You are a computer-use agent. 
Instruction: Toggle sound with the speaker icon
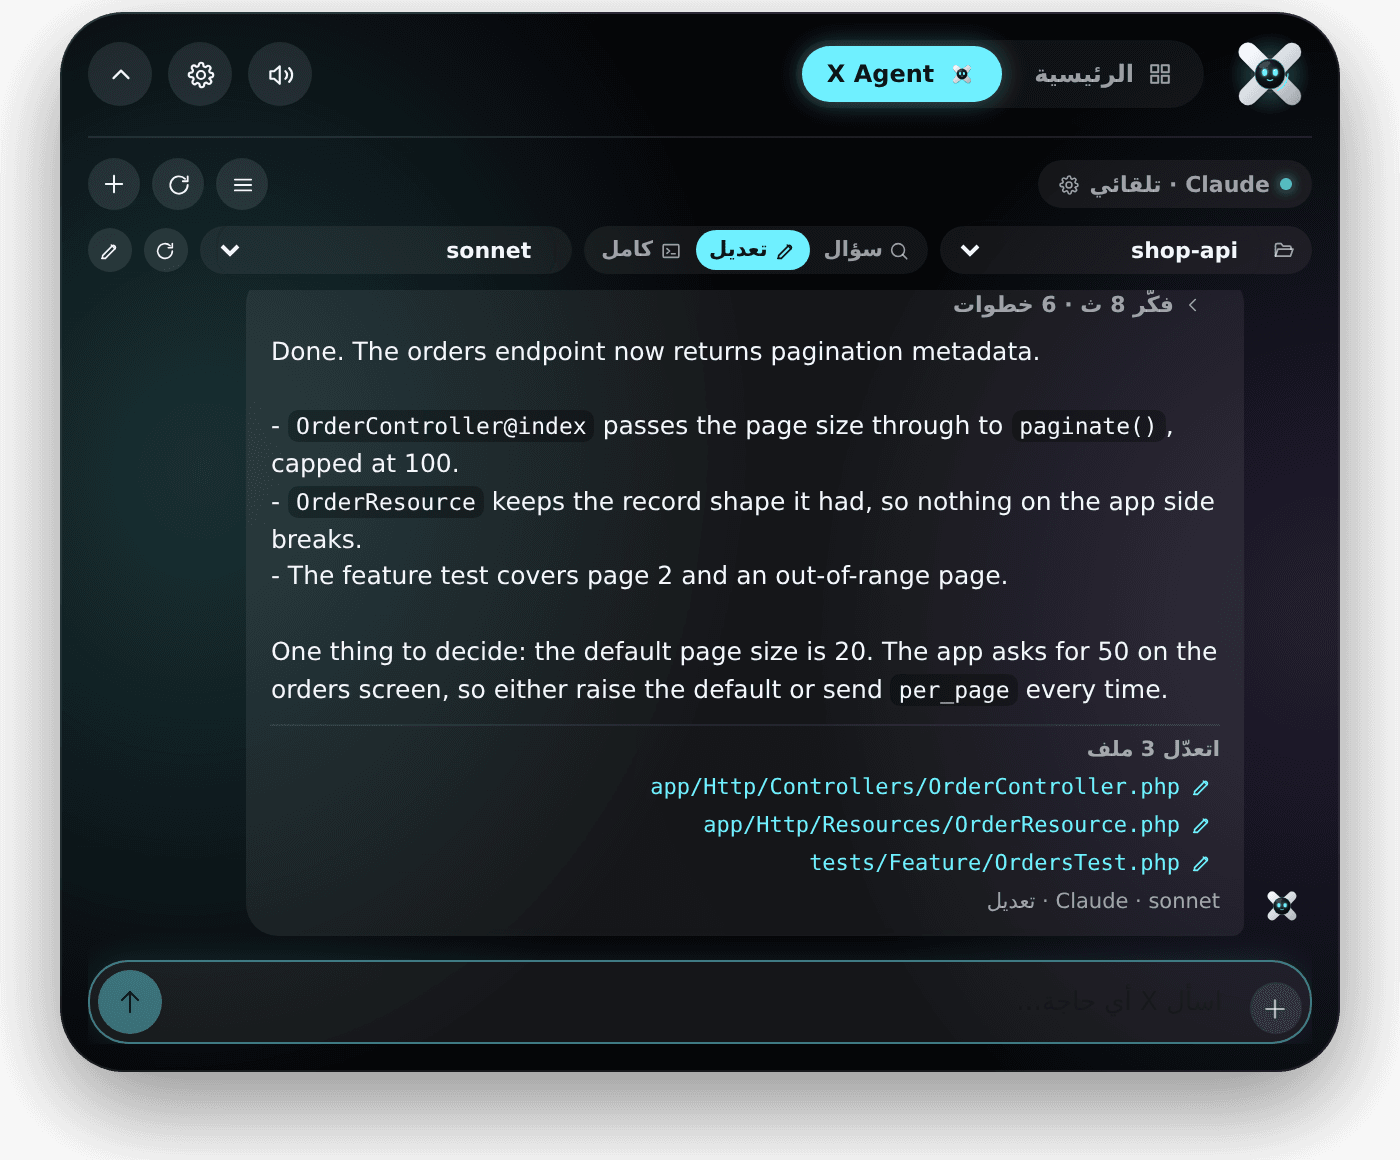click(x=280, y=74)
